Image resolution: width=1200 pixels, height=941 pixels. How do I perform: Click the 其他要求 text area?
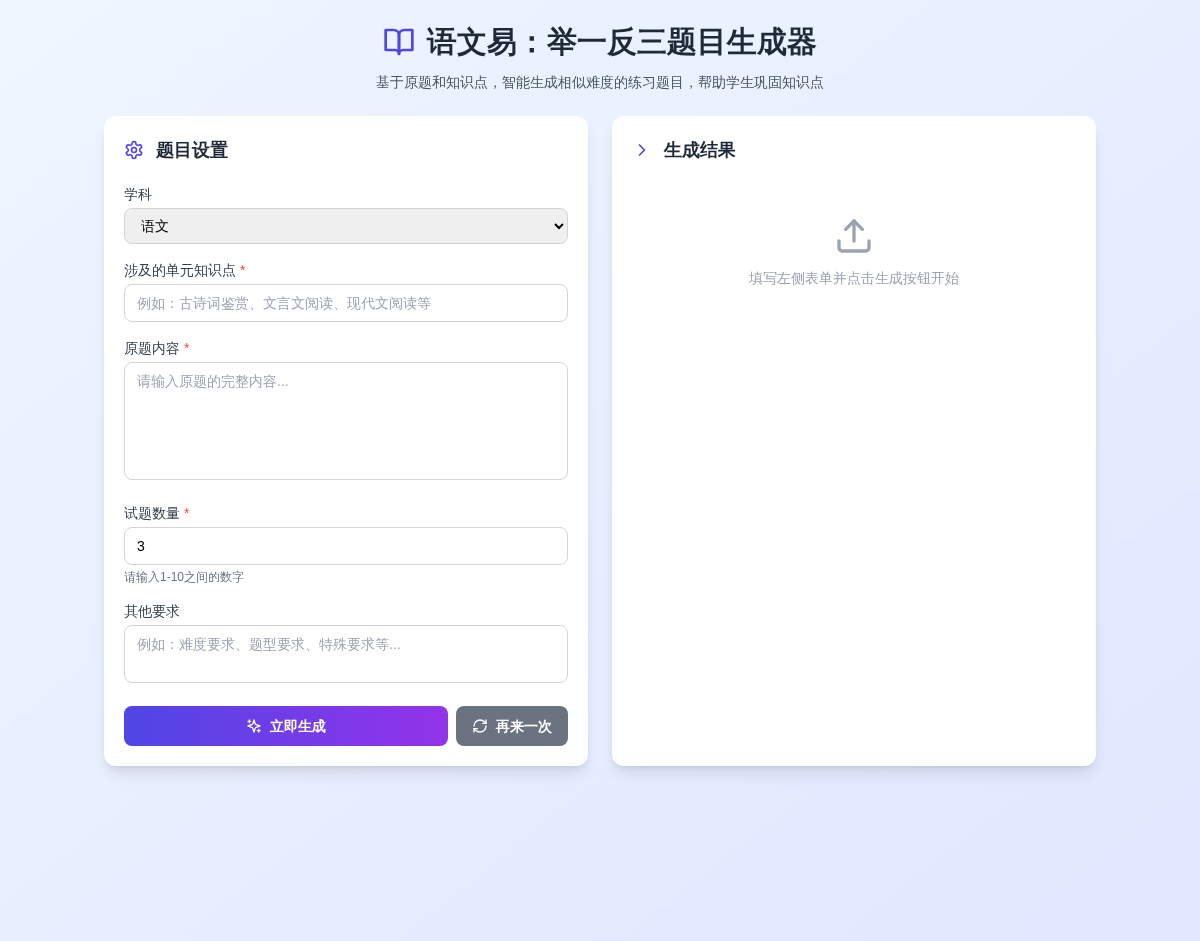coord(346,654)
